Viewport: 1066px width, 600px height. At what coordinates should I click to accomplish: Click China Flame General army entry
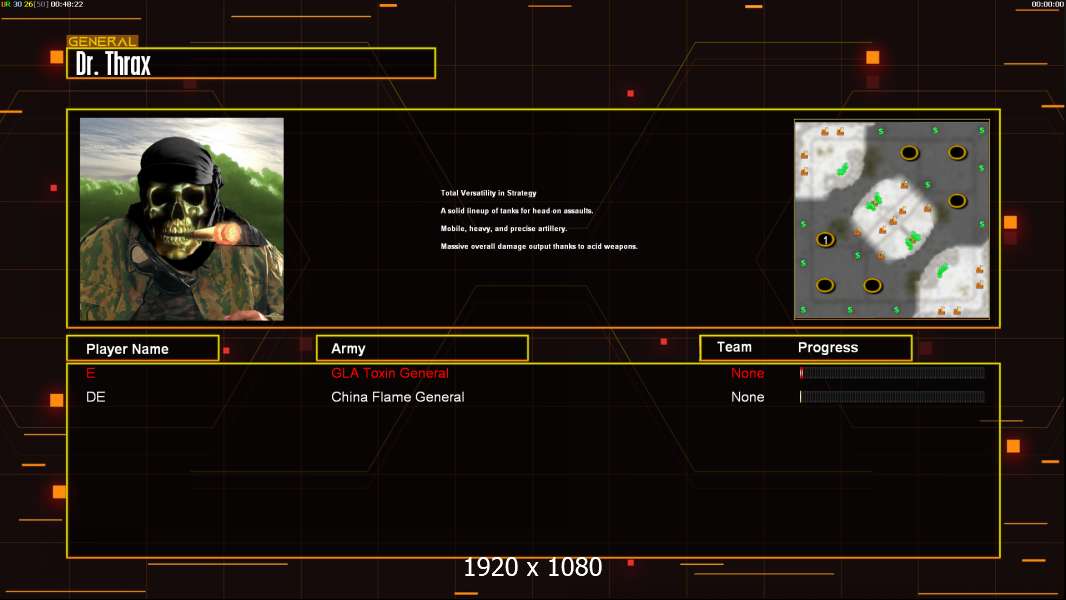coord(398,397)
